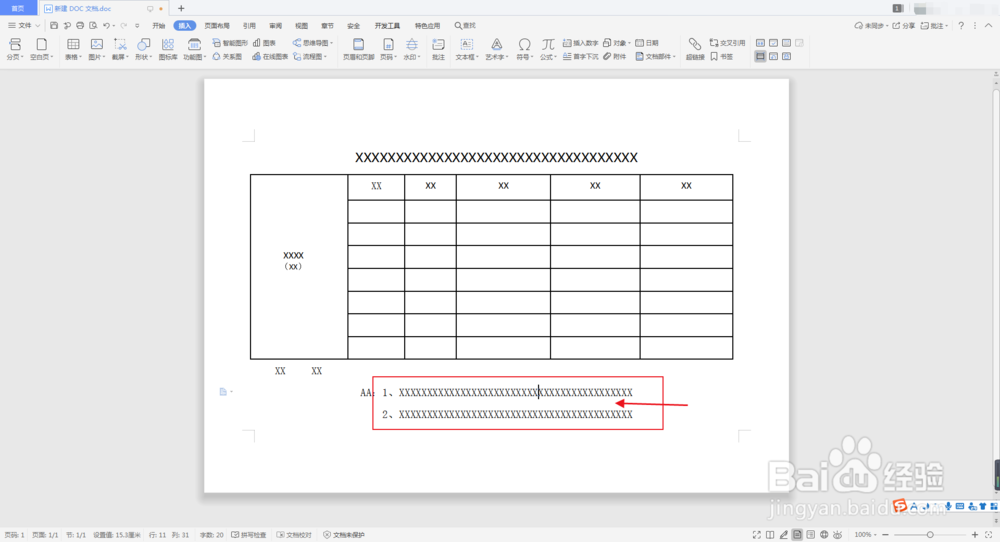Switch to the 引用 ribbon tab
Image resolution: width=1000 pixels, height=542 pixels.
pyautogui.click(x=249, y=26)
